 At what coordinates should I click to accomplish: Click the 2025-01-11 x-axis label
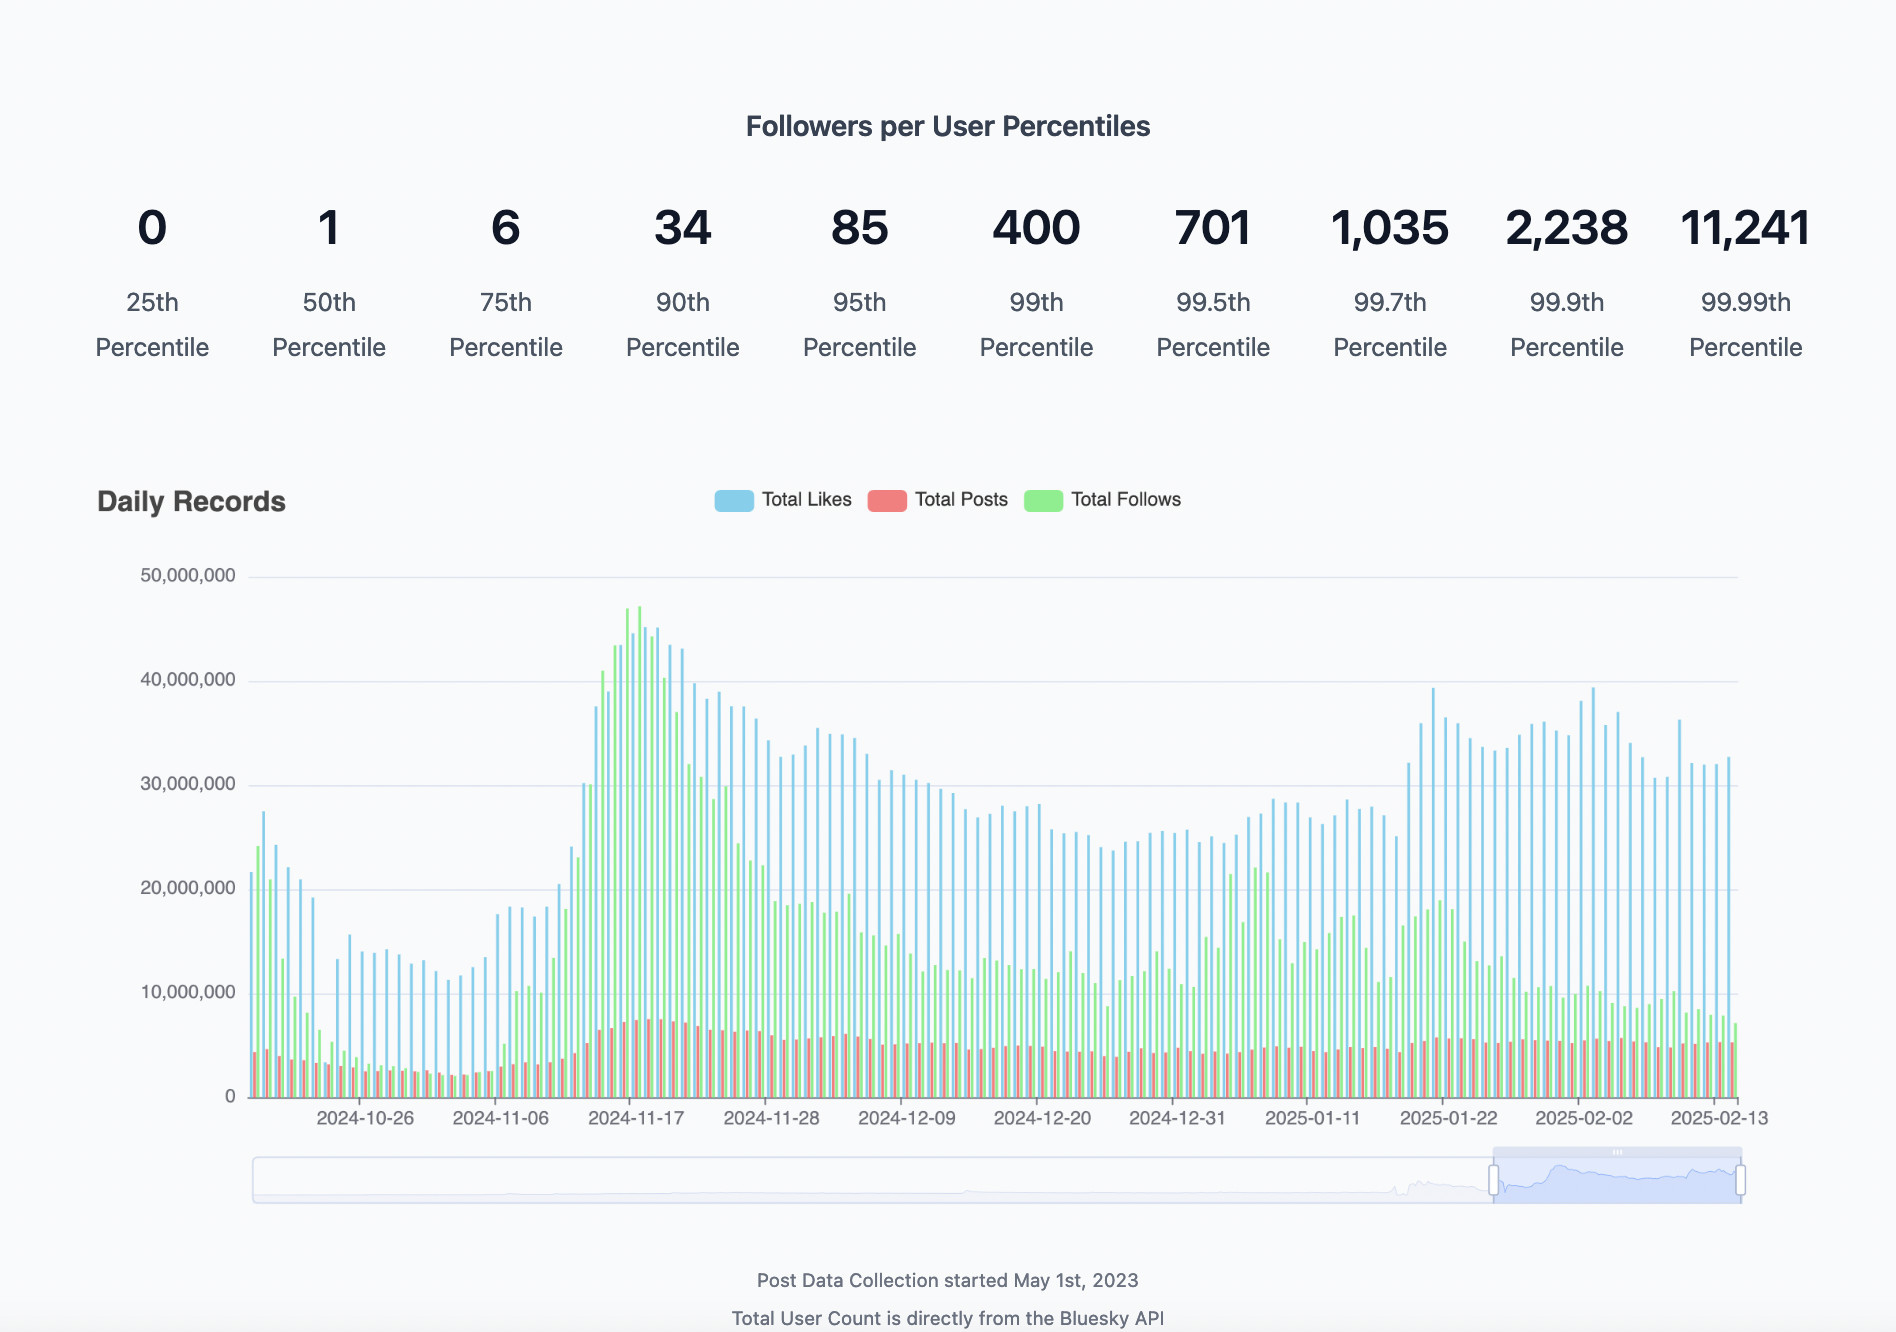(x=1313, y=1118)
